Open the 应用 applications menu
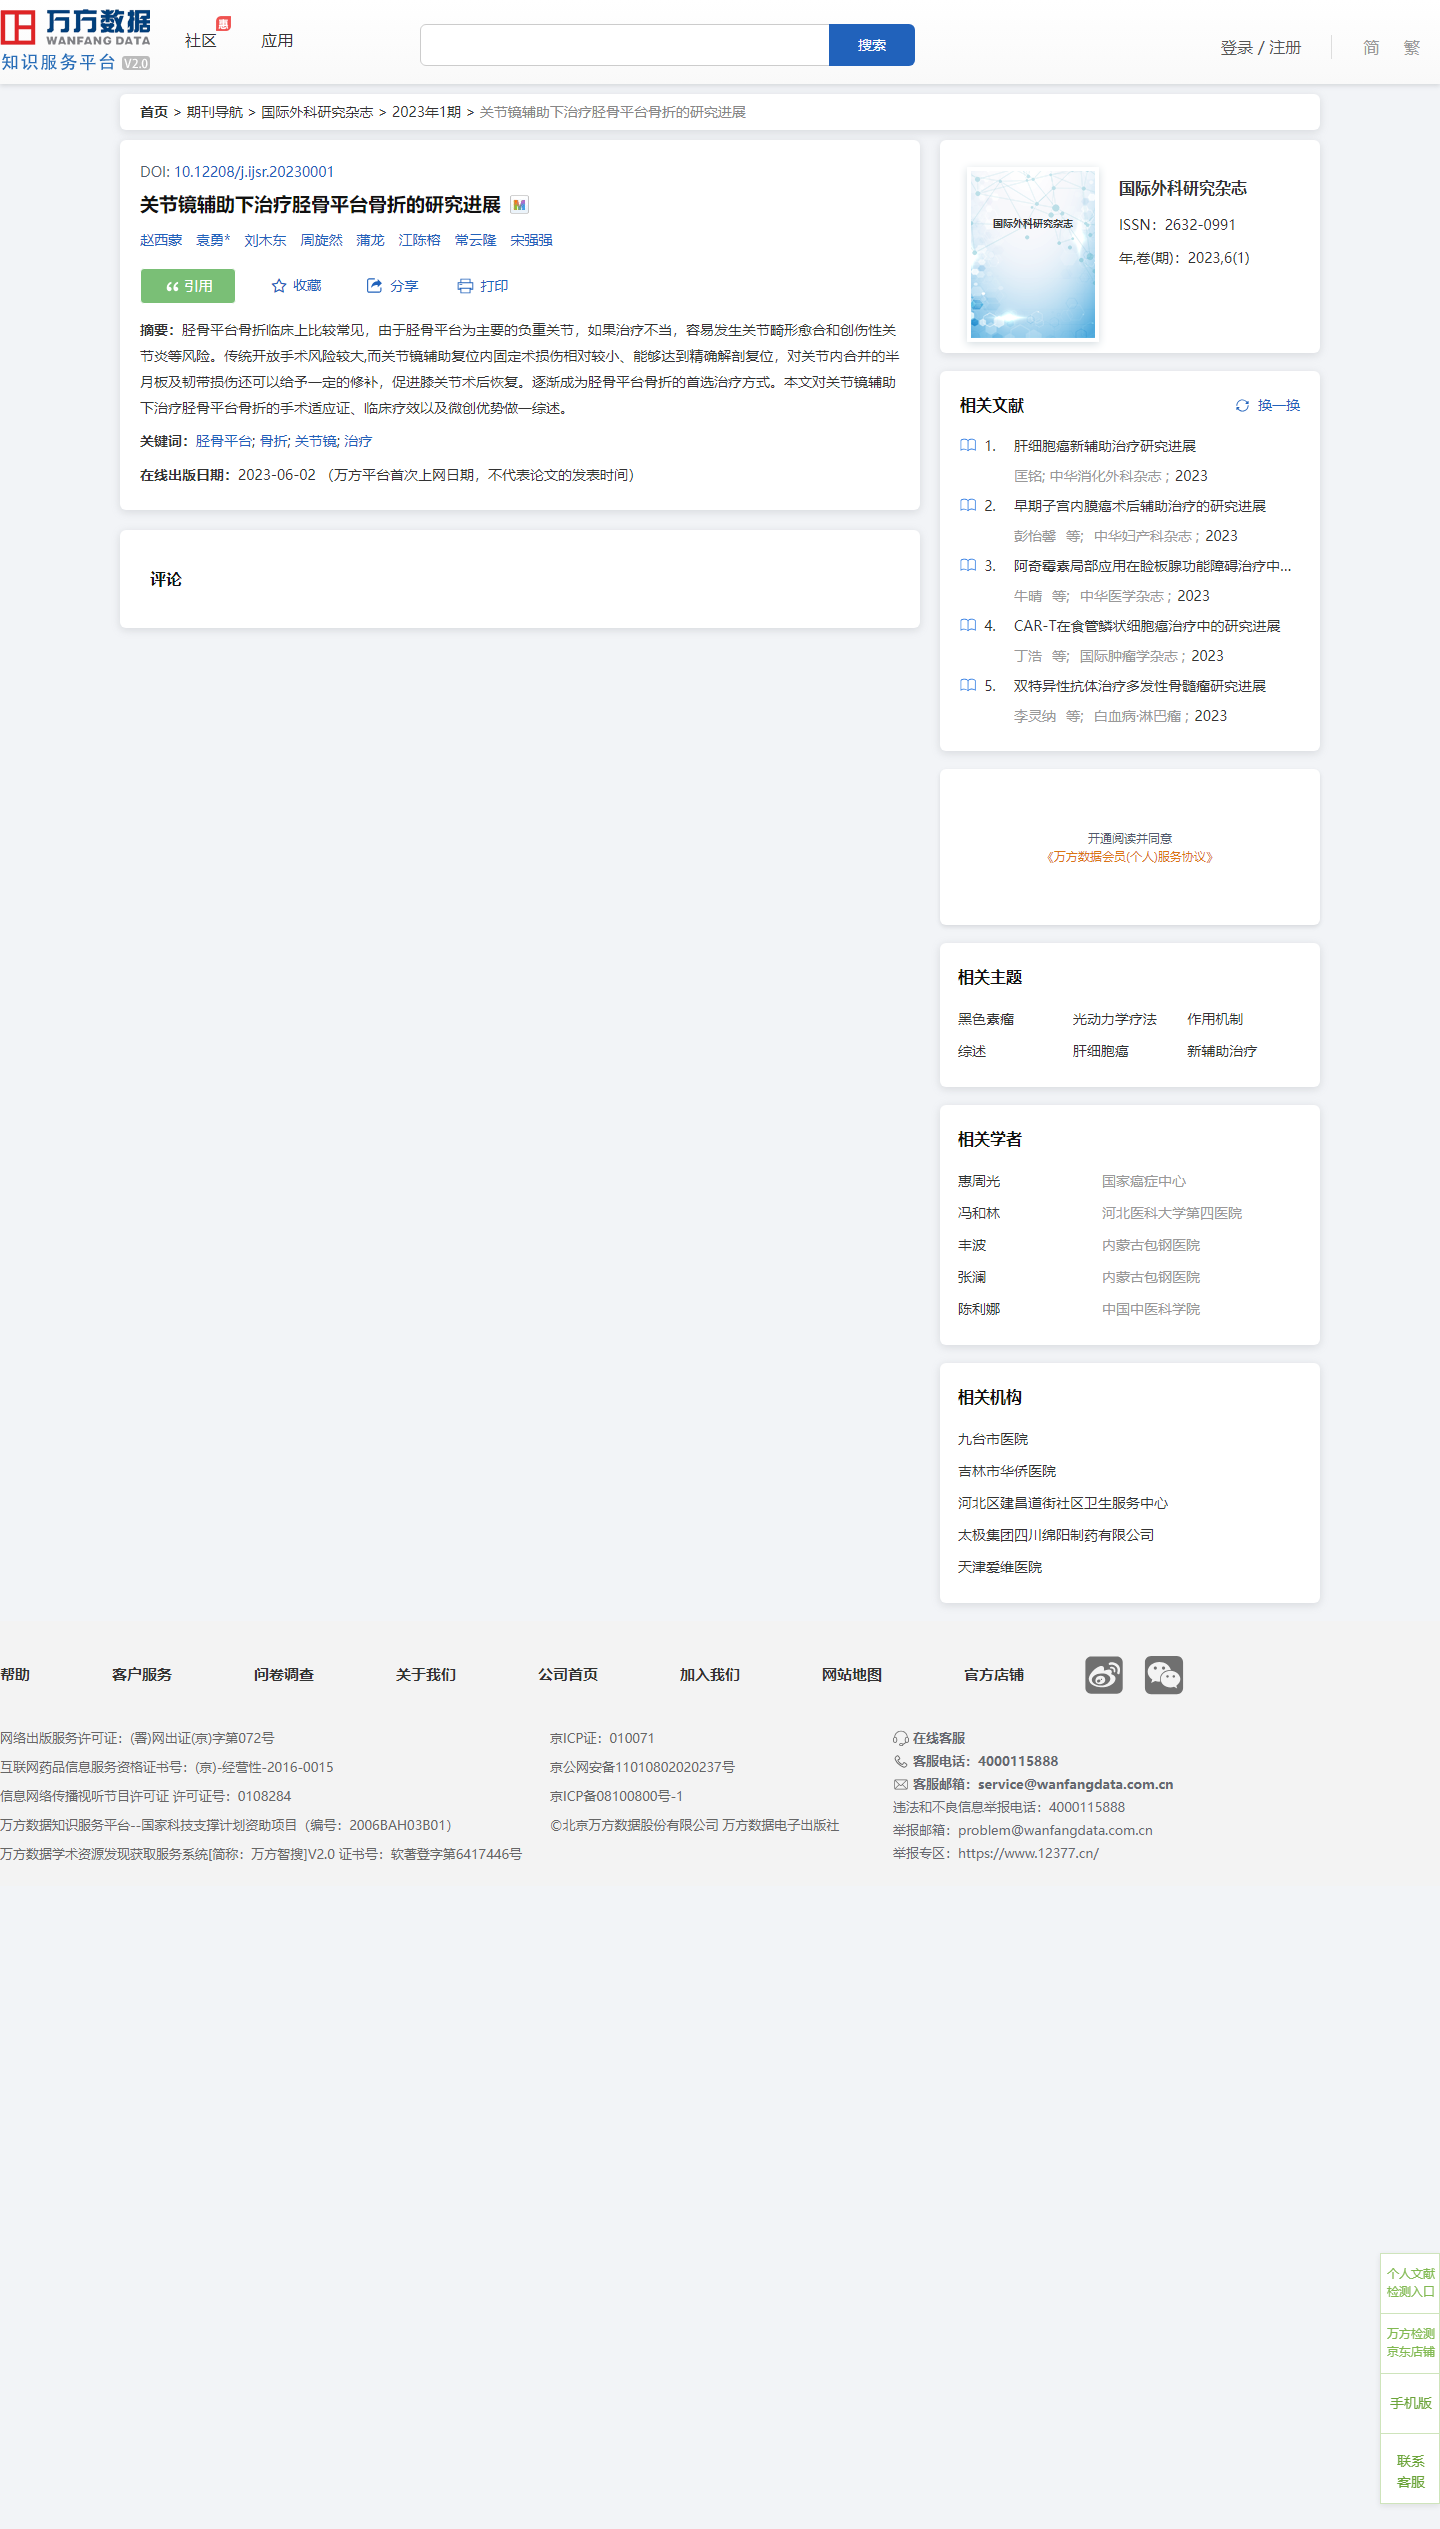This screenshot has height=2529, width=1440. 277,41
